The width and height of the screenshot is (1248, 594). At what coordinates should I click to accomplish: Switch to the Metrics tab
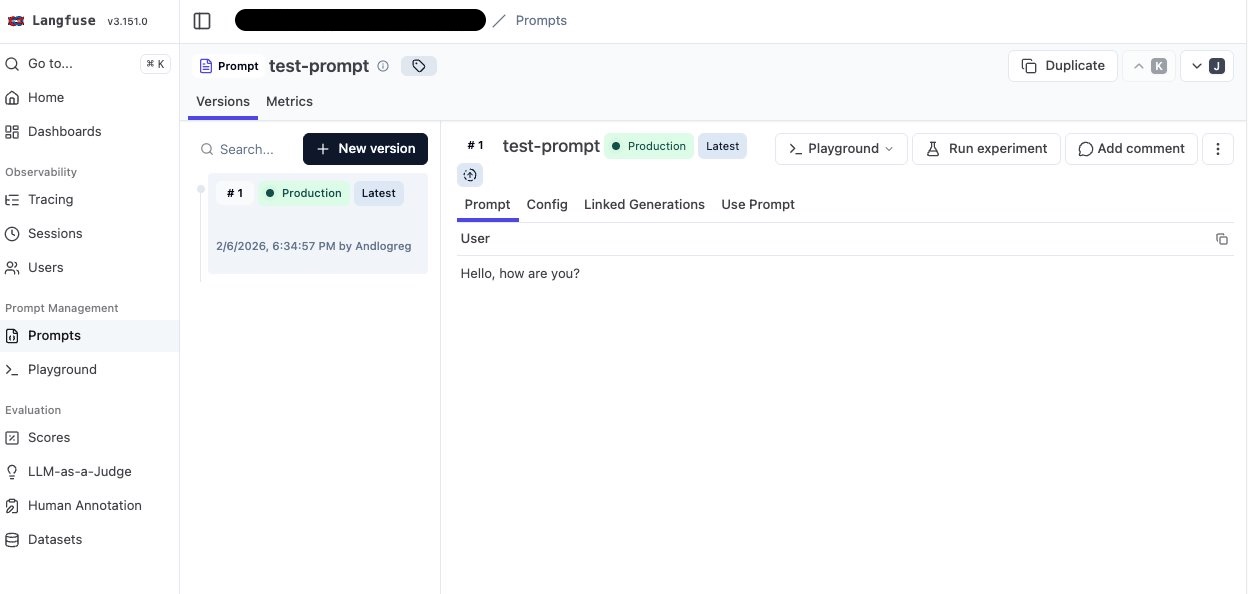[x=289, y=102]
